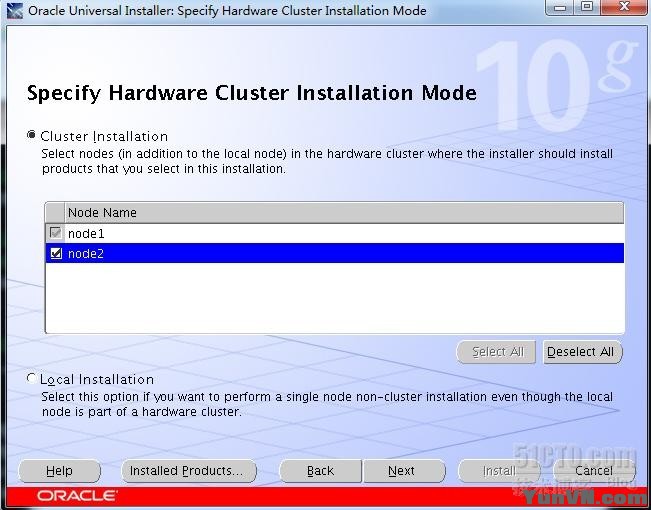The image size is (651, 510).
Task: Select the Cluster Installation radio button
Action: pos(31,135)
